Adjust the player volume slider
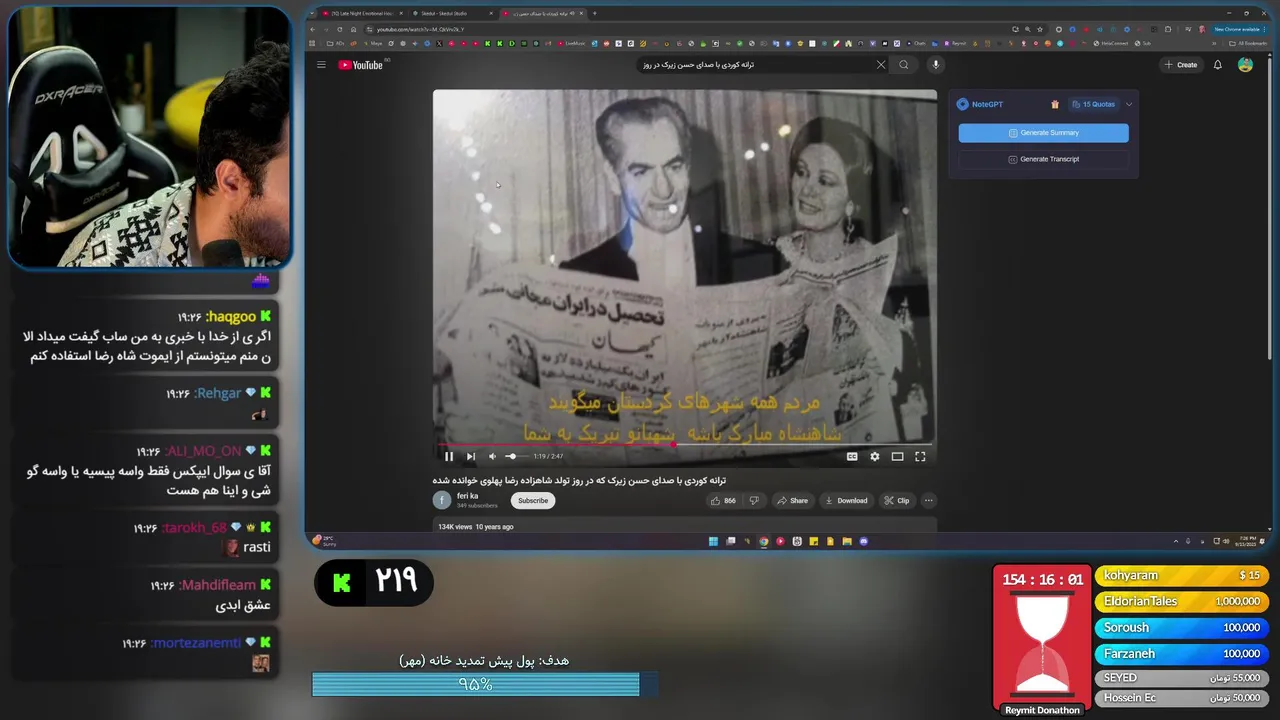 coord(515,456)
